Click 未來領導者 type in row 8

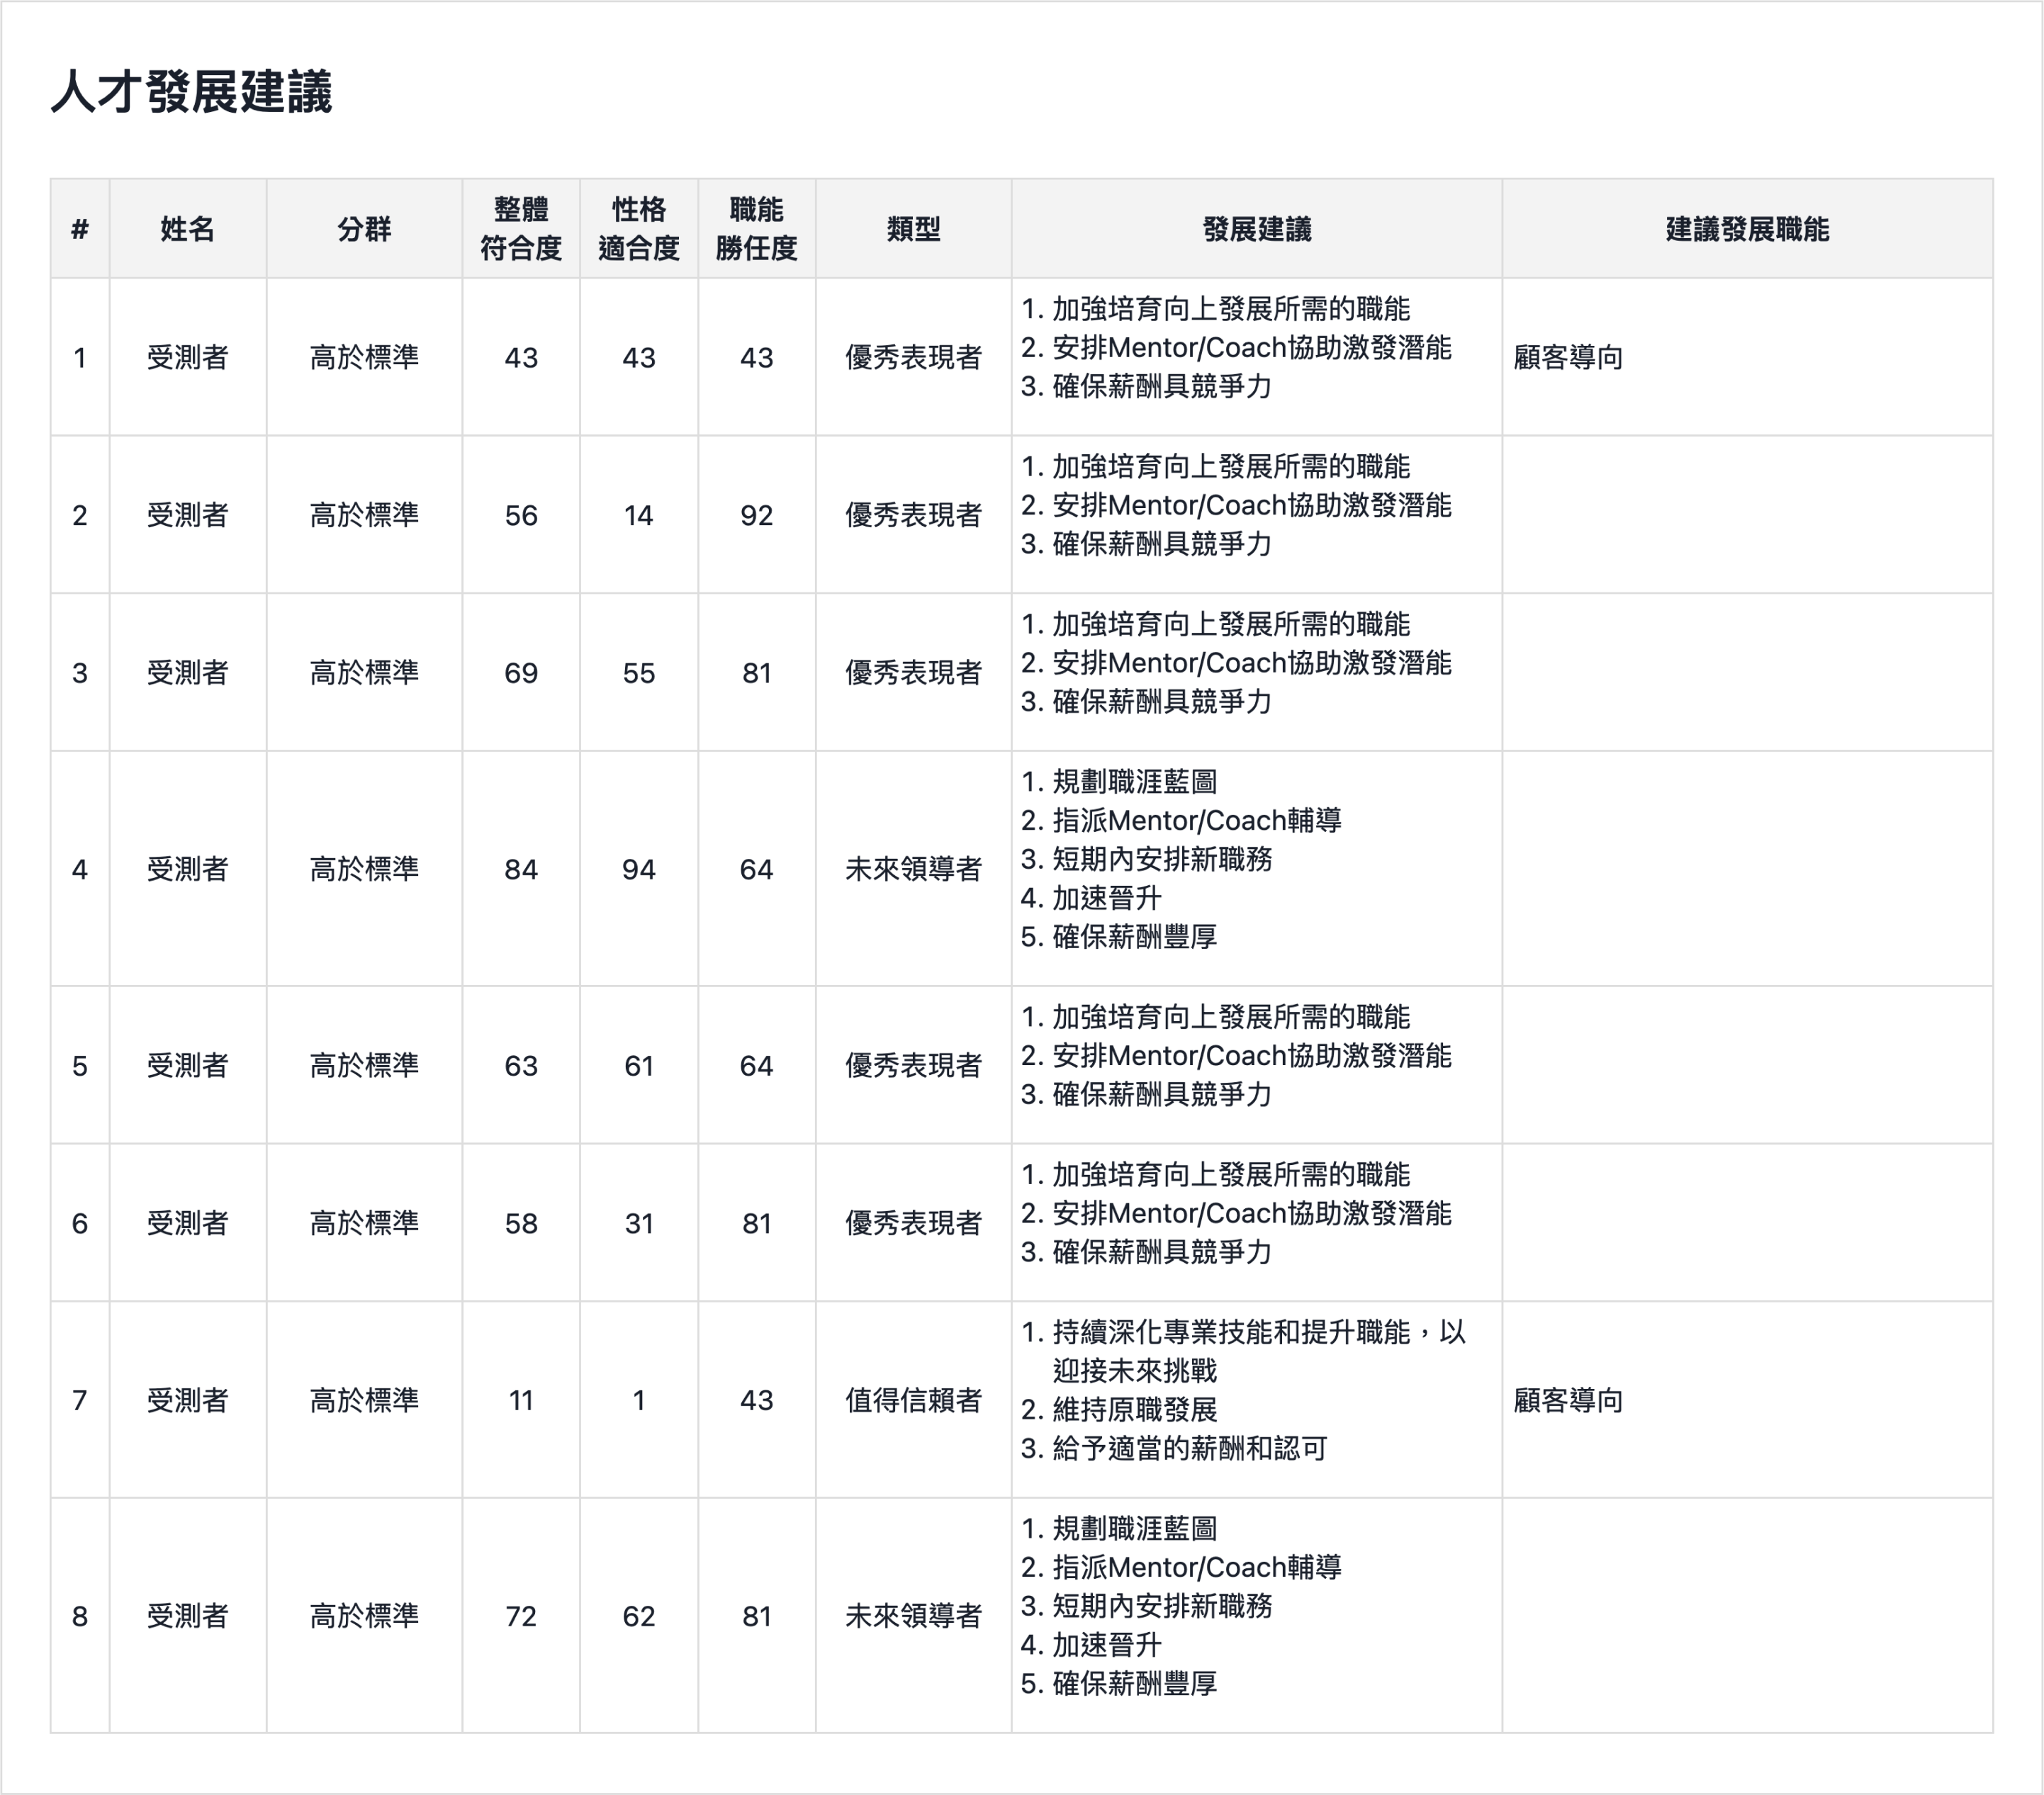(x=914, y=1616)
